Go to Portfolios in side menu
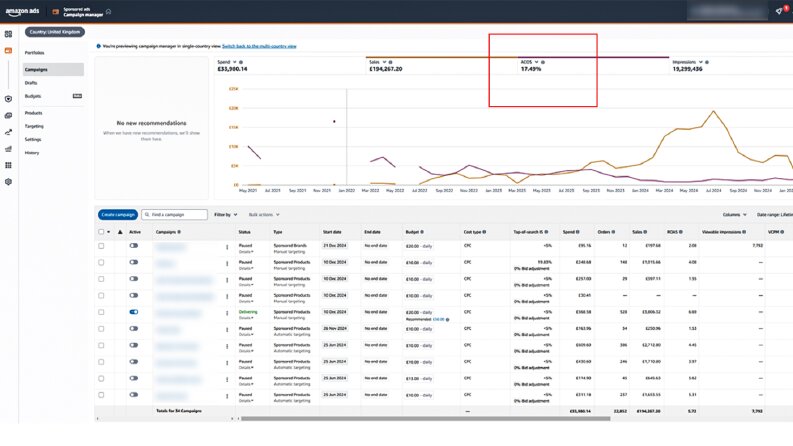Viewport: 793px width, 446px height. pos(34,53)
